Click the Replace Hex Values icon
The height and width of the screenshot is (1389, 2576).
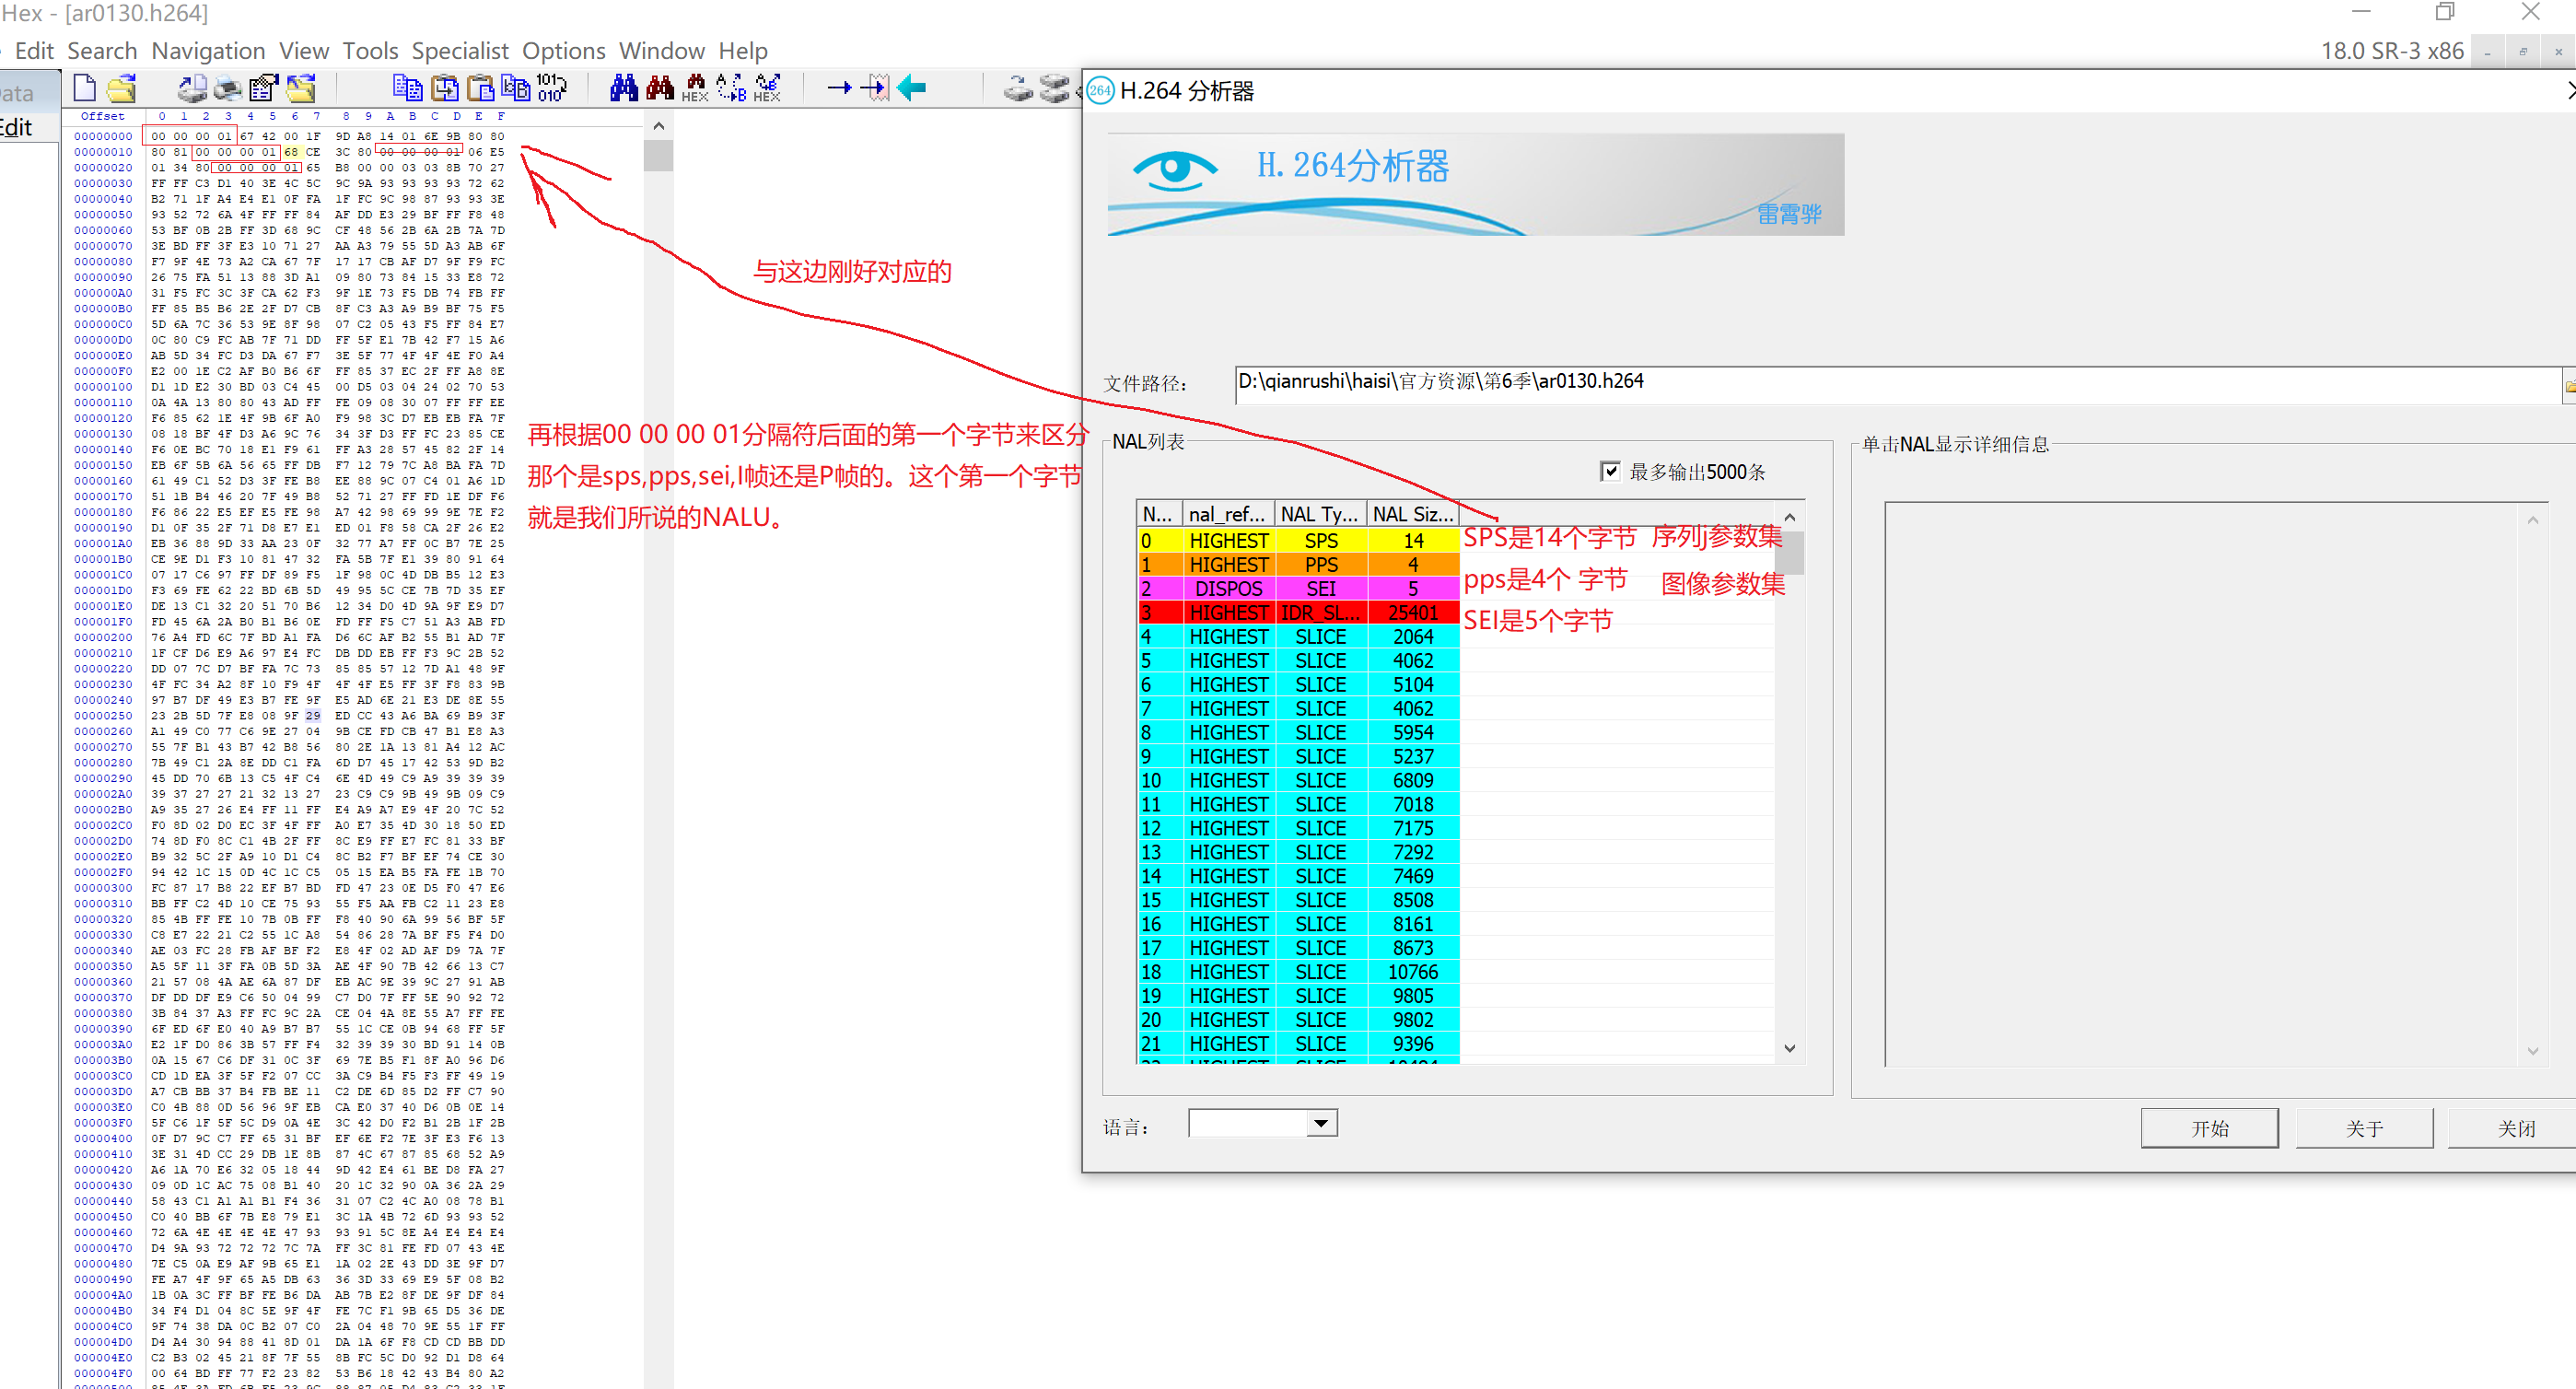[x=768, y=89]
